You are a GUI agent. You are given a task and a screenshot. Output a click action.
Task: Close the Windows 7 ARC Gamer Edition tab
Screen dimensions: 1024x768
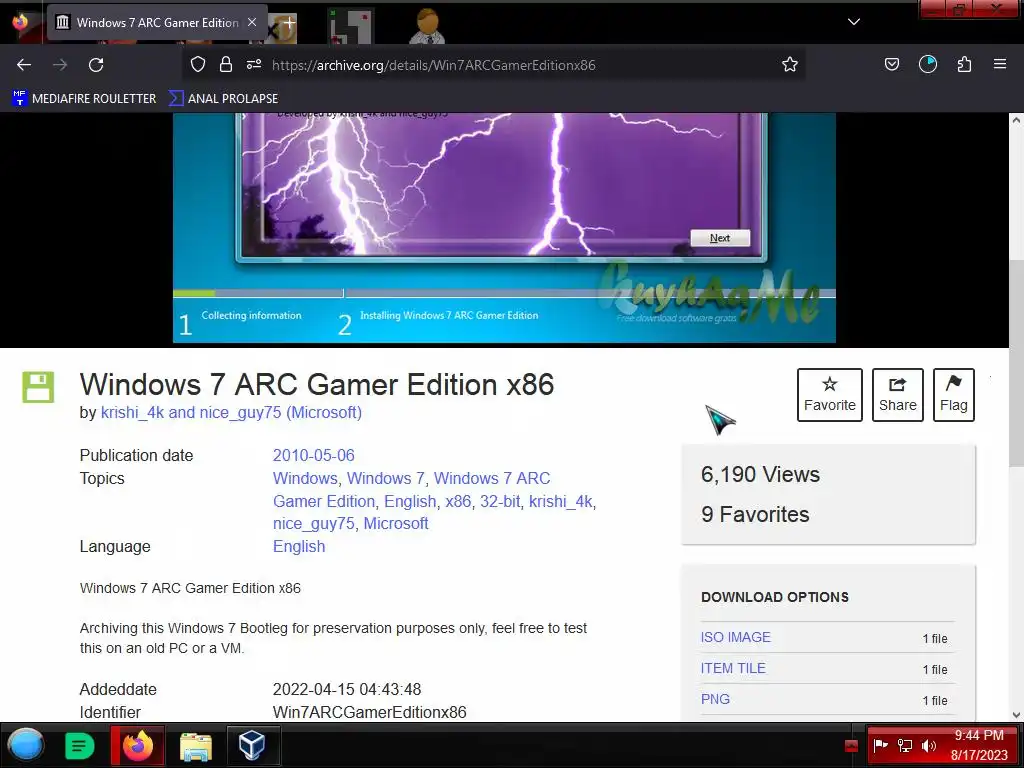[x=252, y=22]
